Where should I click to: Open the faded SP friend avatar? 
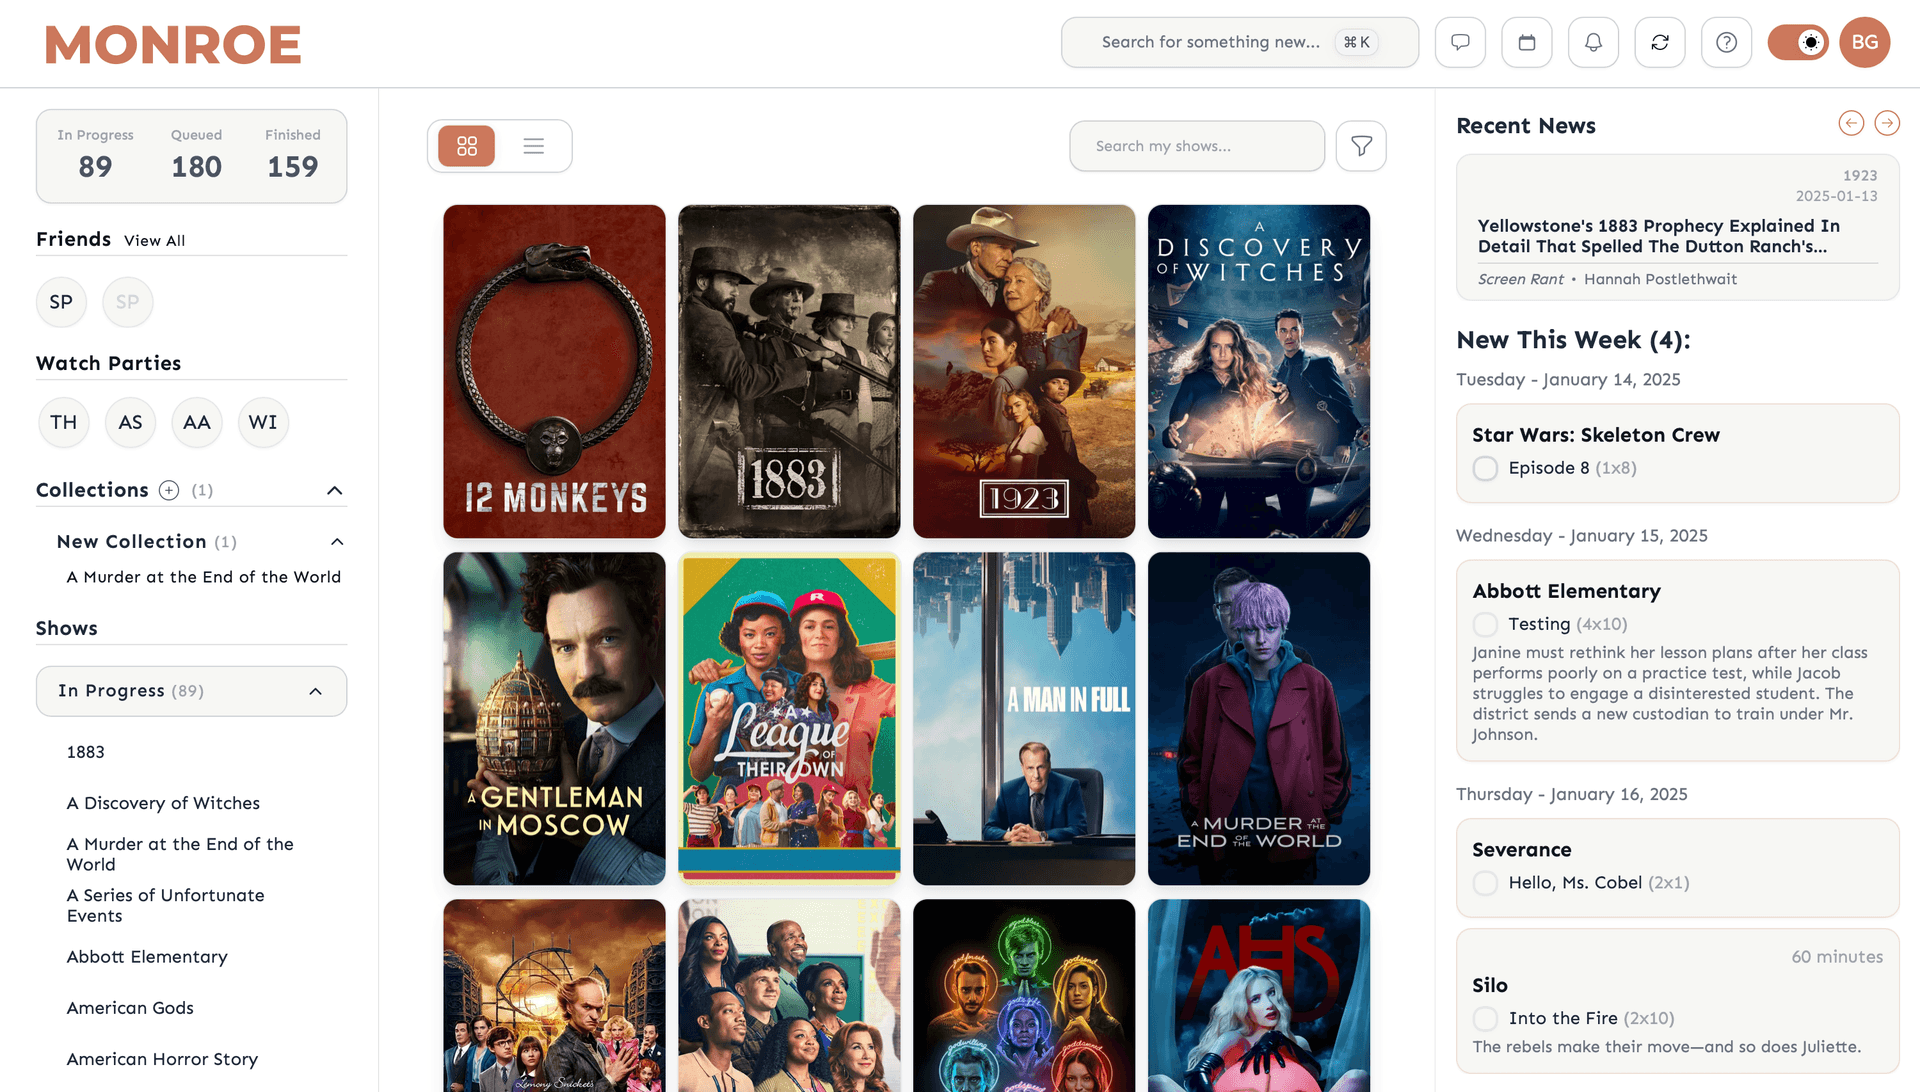point(127,302)
